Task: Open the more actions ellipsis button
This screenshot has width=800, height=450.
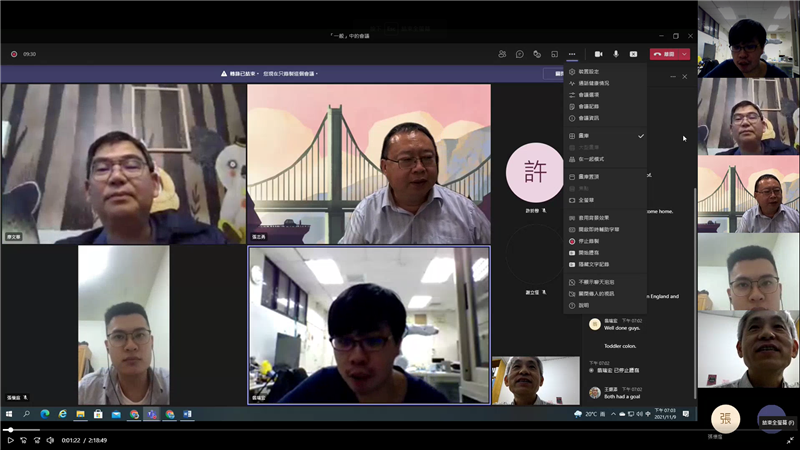Action: pyautogui.click(x=572, y=54)
